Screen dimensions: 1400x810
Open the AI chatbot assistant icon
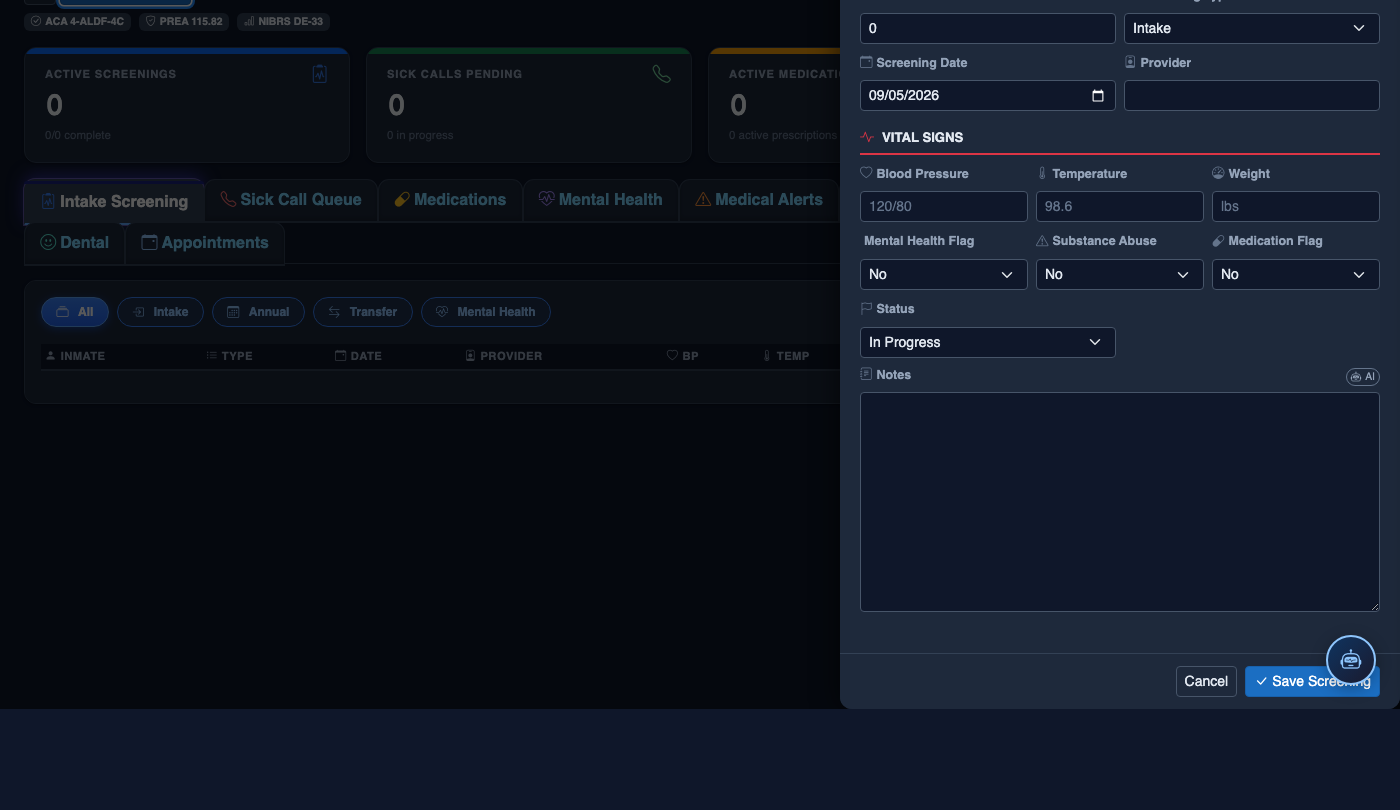pyautogui.click(x=1351, y=660)
